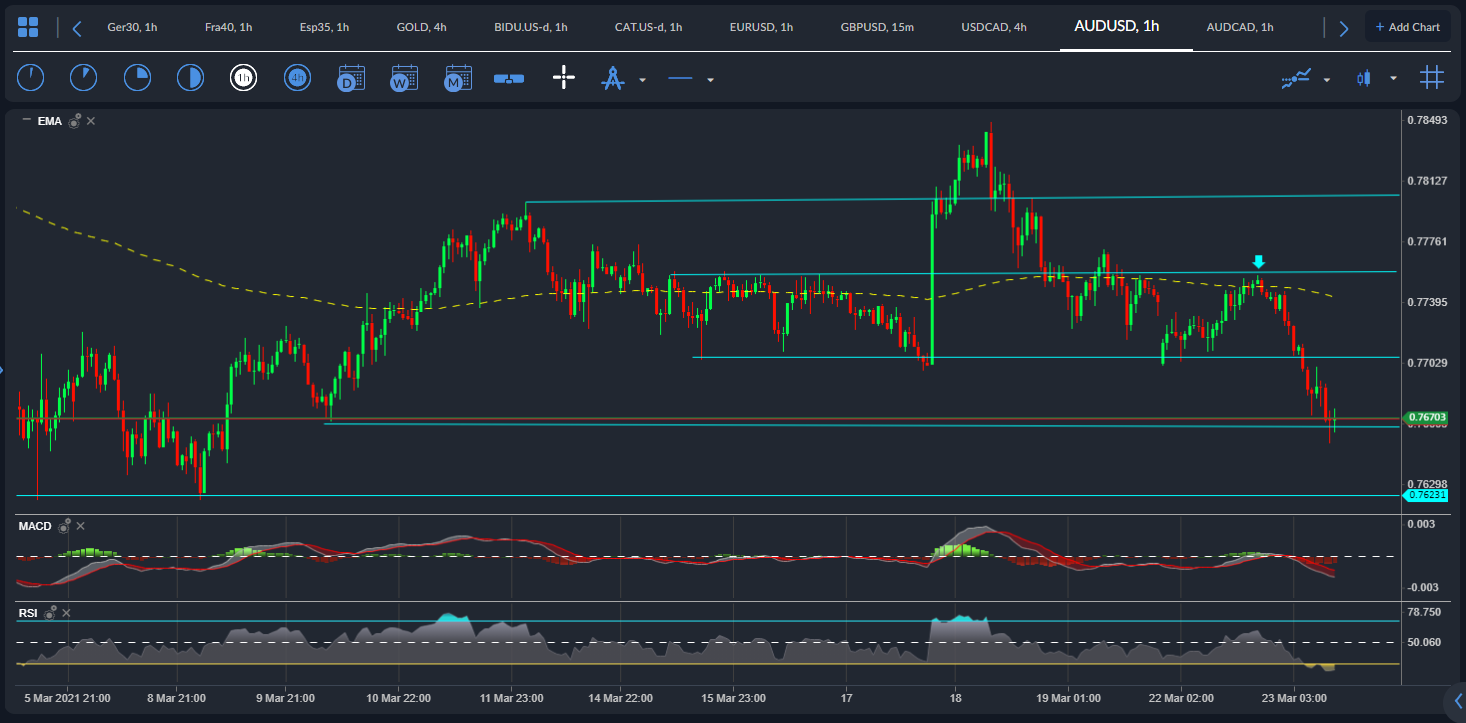Viewport: 1466px width, 723px height.
Task: Click the current price tag 0.76703
Action: point(1426,416)
